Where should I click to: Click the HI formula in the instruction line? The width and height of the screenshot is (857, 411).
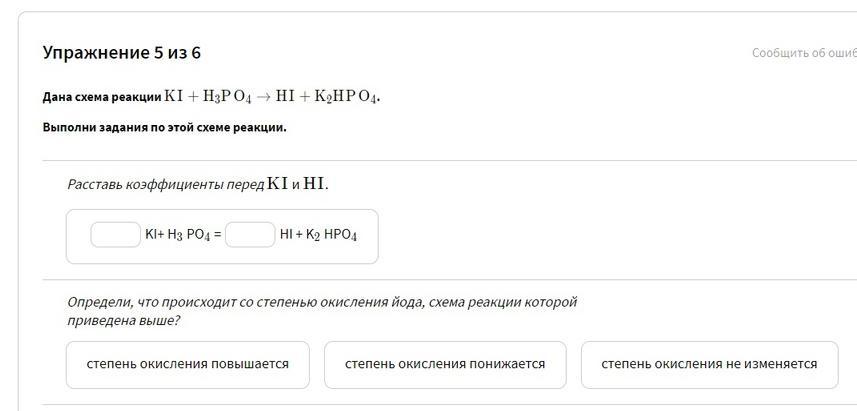click(314, 184)
